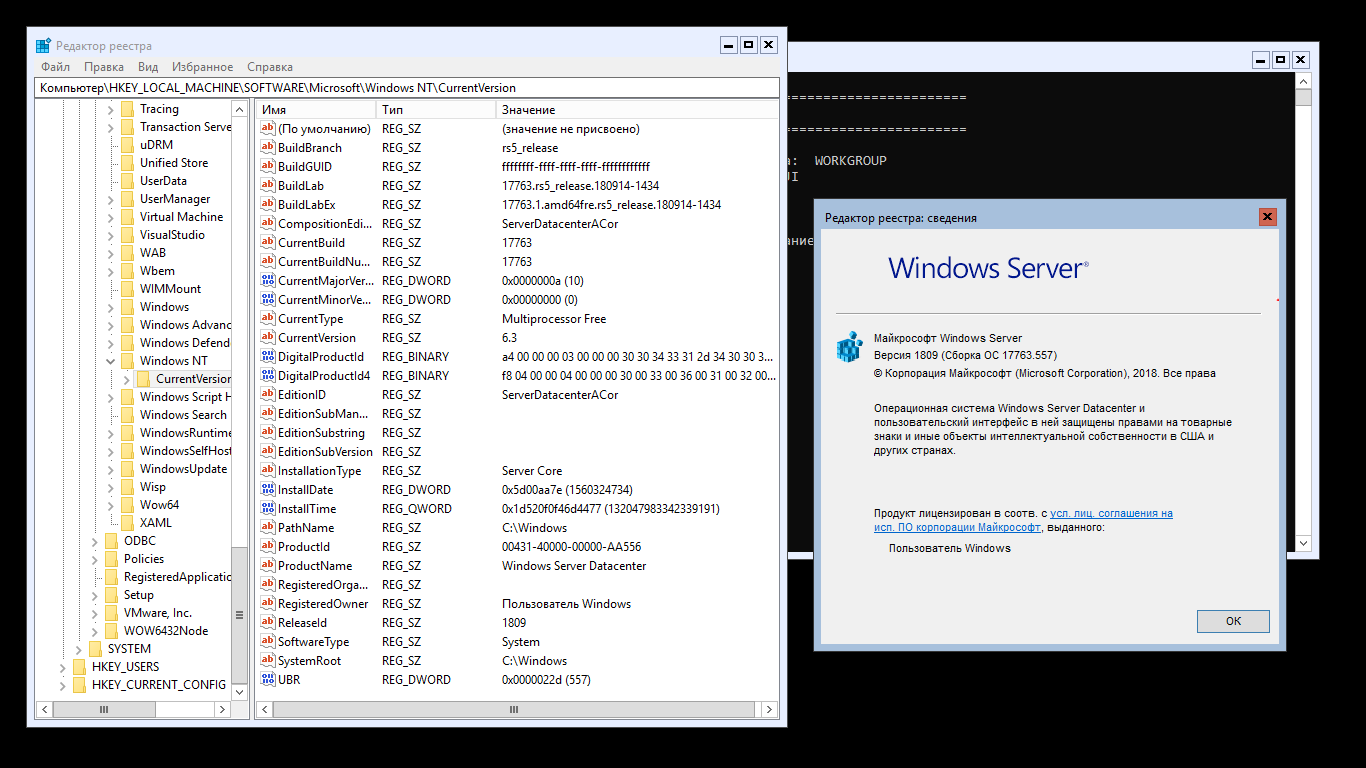Screen dimensions: 1366x768
Task: Close the Windows Server info dialog
Action: click(1267, 217)
